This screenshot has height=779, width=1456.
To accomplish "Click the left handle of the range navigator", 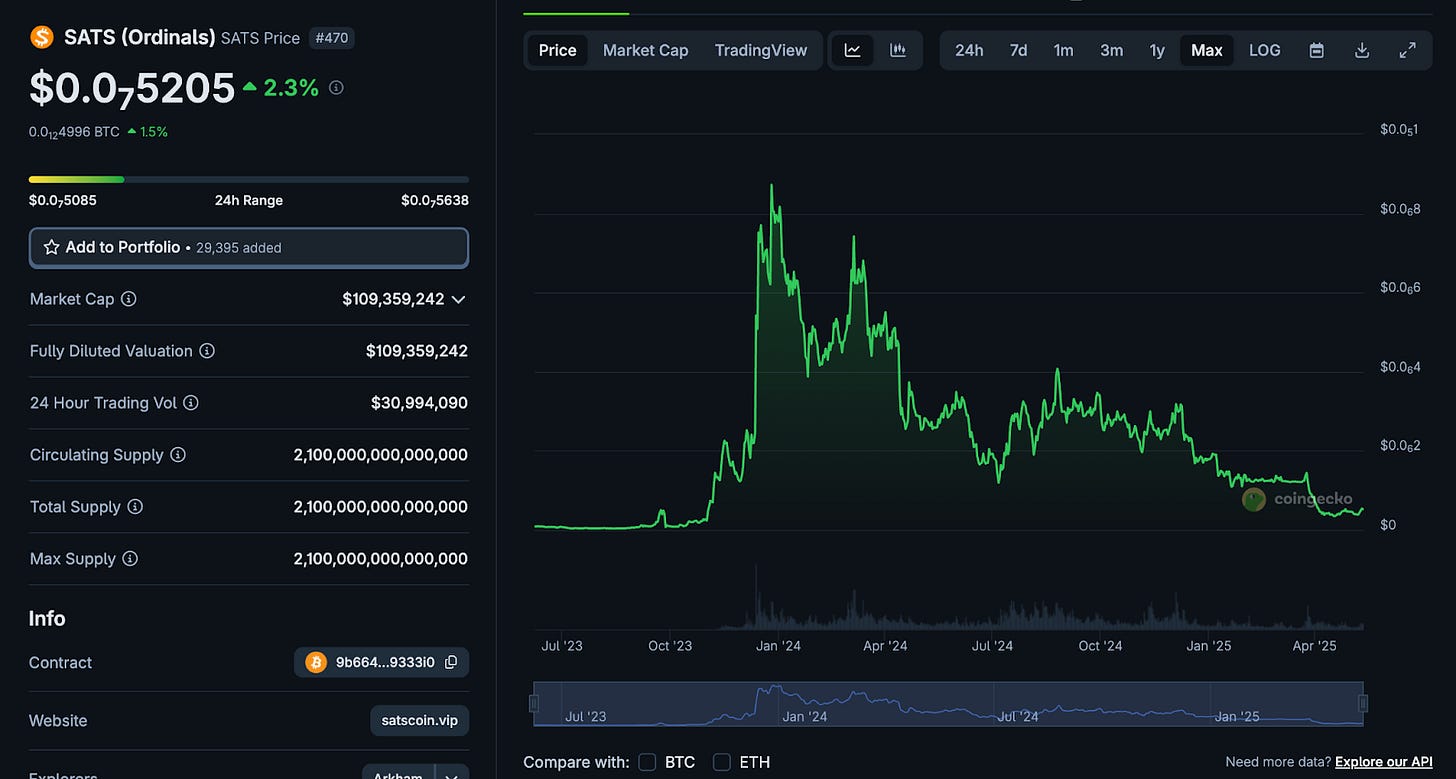I will (534, 704).
